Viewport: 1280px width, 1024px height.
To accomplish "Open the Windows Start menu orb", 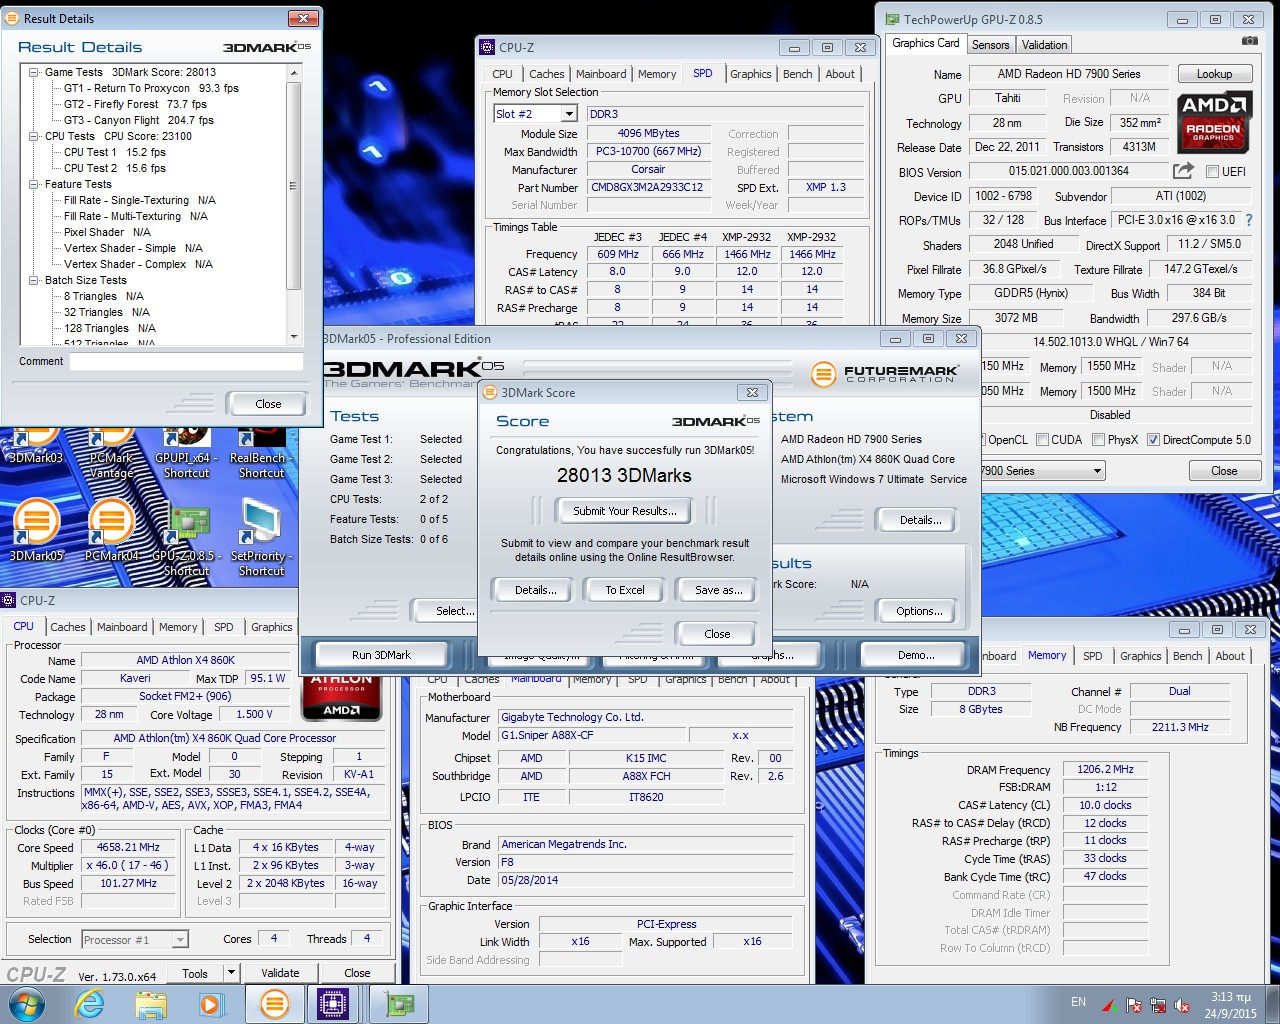I will tap(26, 1004).
